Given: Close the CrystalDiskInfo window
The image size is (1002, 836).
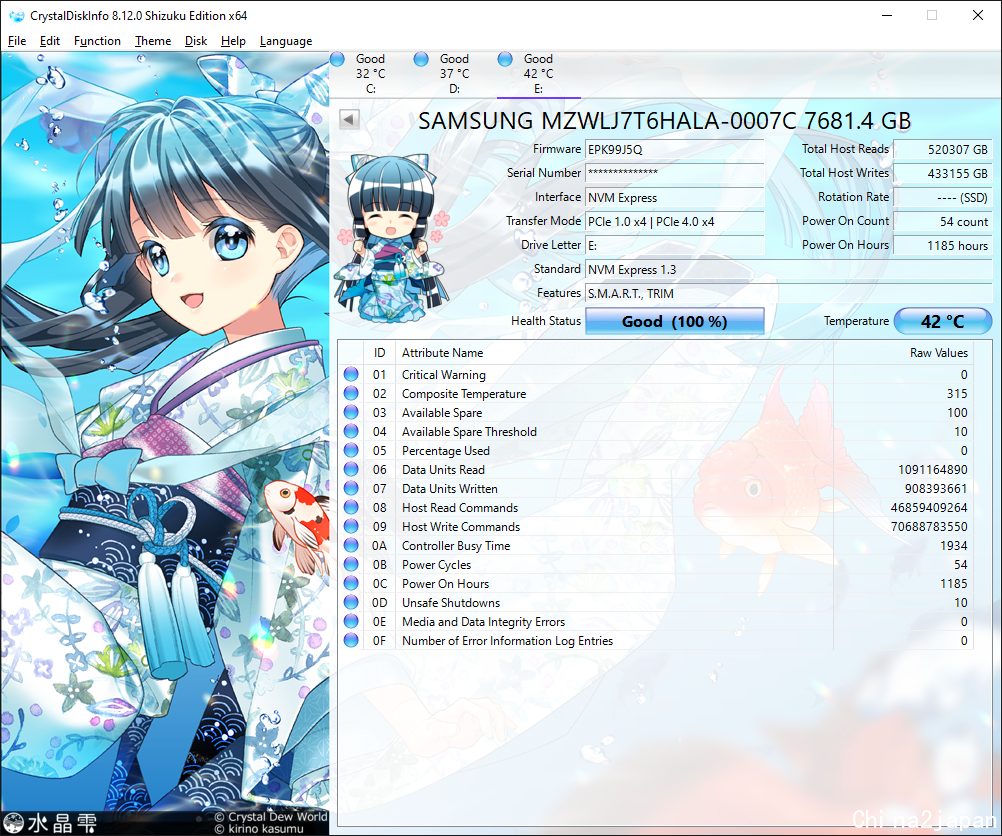Looking at the screenshot, I should pyautogui.click(x=978, y=15).
